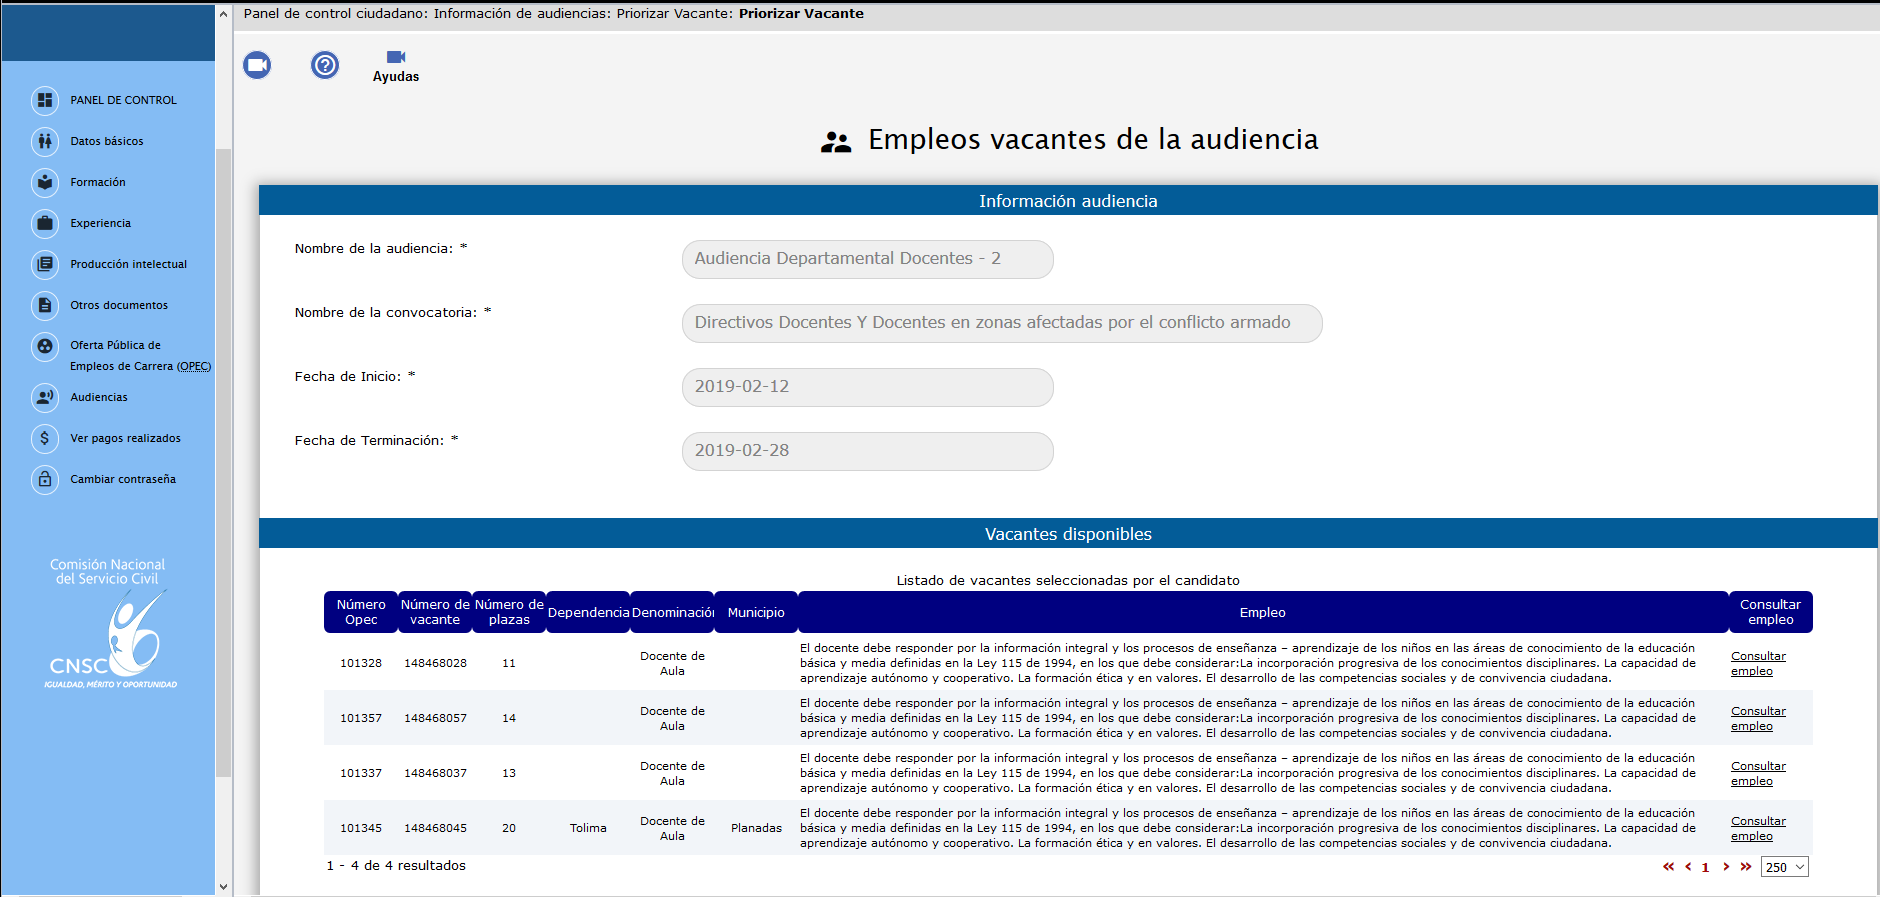Go to the last page of results
This screenshot has height=897, width=1880.
(x=1746, y=867)
